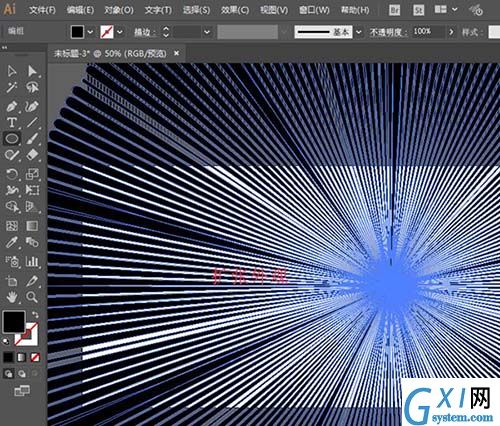Activate the Blend tool
This screenshot has height=426, width=500.
tap(32, 242)
